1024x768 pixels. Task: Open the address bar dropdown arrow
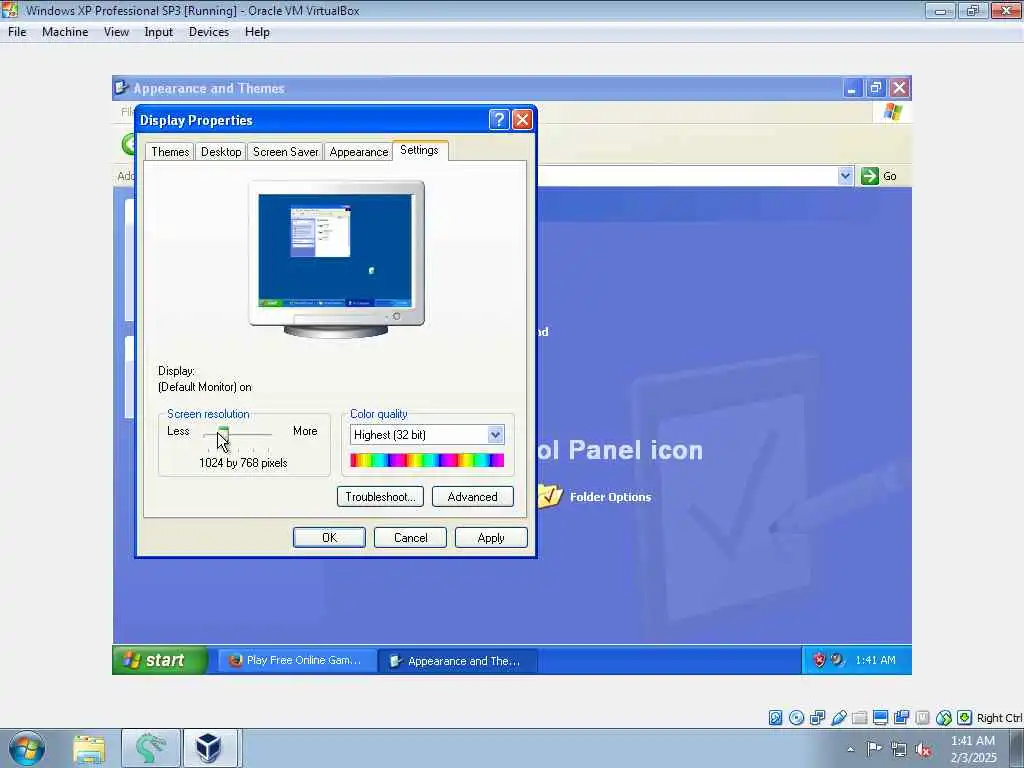[x=845, y=176]
